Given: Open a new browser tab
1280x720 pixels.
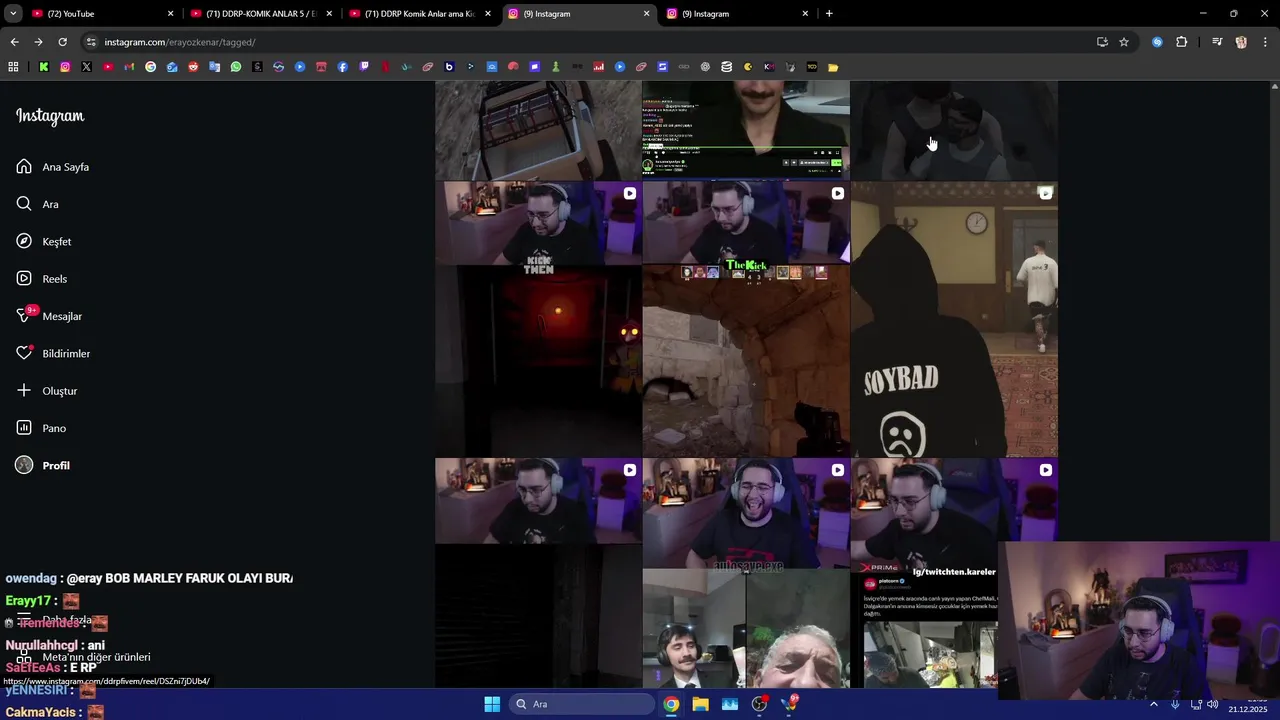Looking at the screenshot, I should (829, 14).
